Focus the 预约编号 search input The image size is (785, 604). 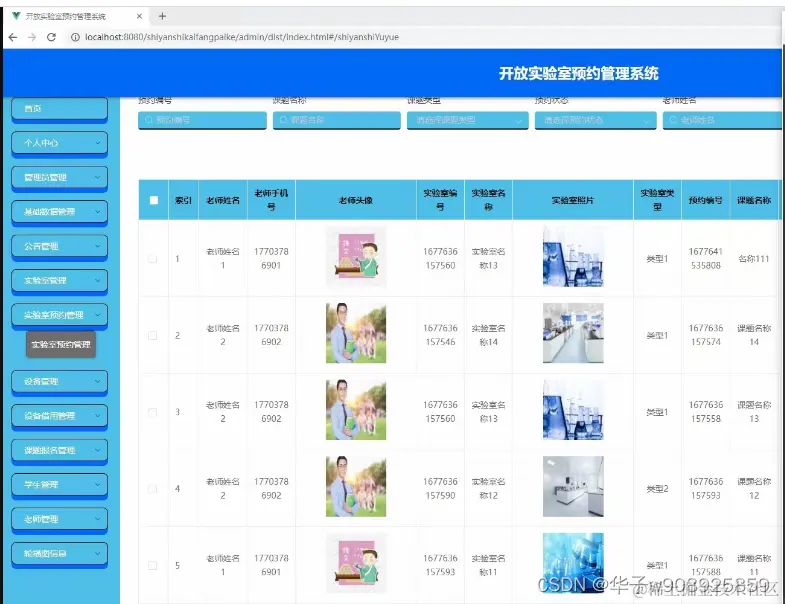[202, 120]
